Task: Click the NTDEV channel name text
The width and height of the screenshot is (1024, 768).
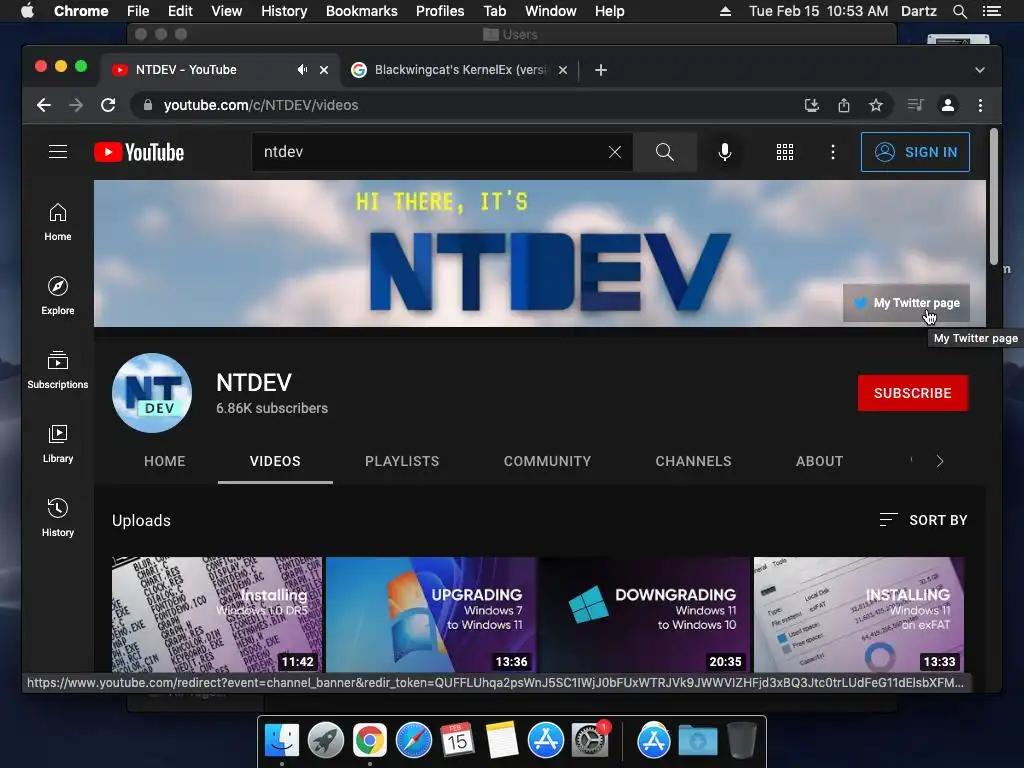Action: pyautogui.click(x=254, y=383)
